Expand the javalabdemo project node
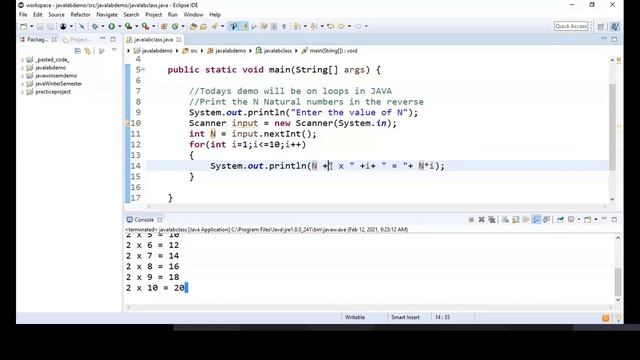Viewport: 640px width, 360px height. click(x=22, y=68)
